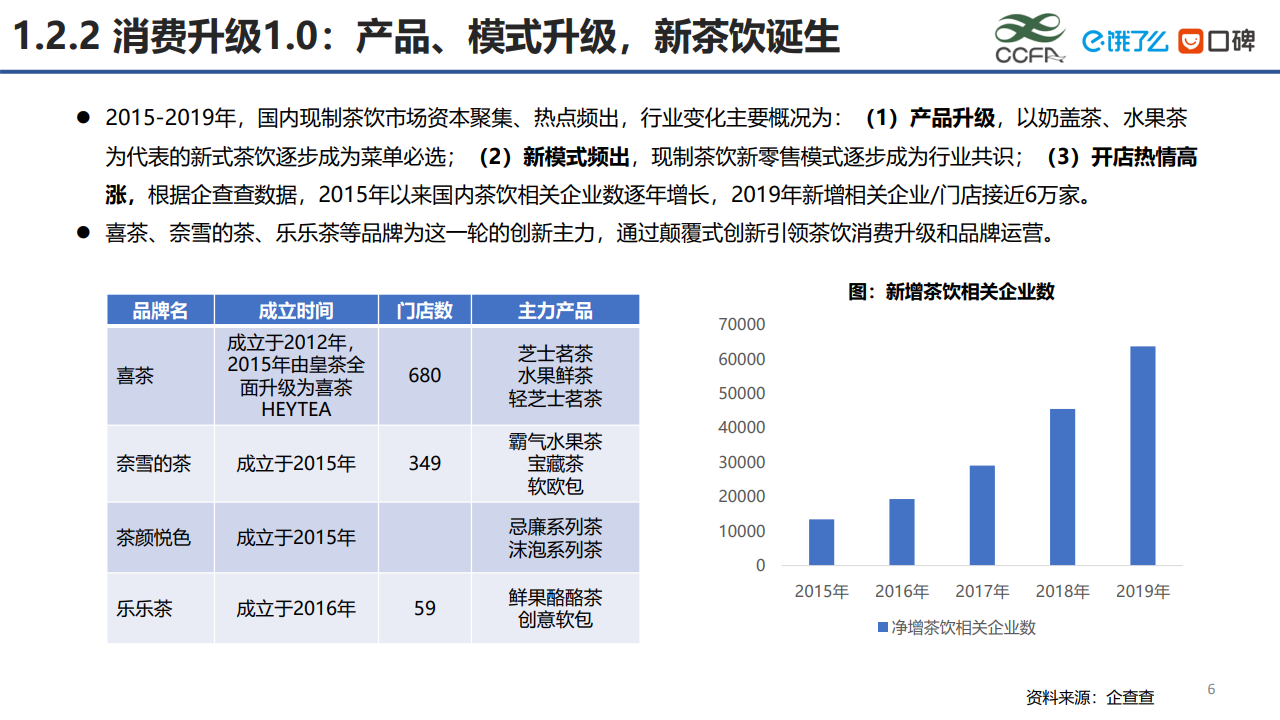
Task: Click the 2017年 bar in chart
Action: click(x=982, y=514)
